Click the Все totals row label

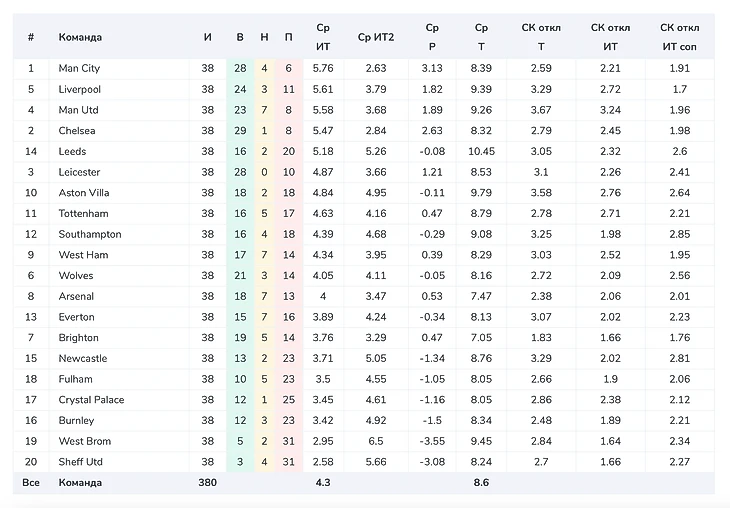[x=31, y=483]
